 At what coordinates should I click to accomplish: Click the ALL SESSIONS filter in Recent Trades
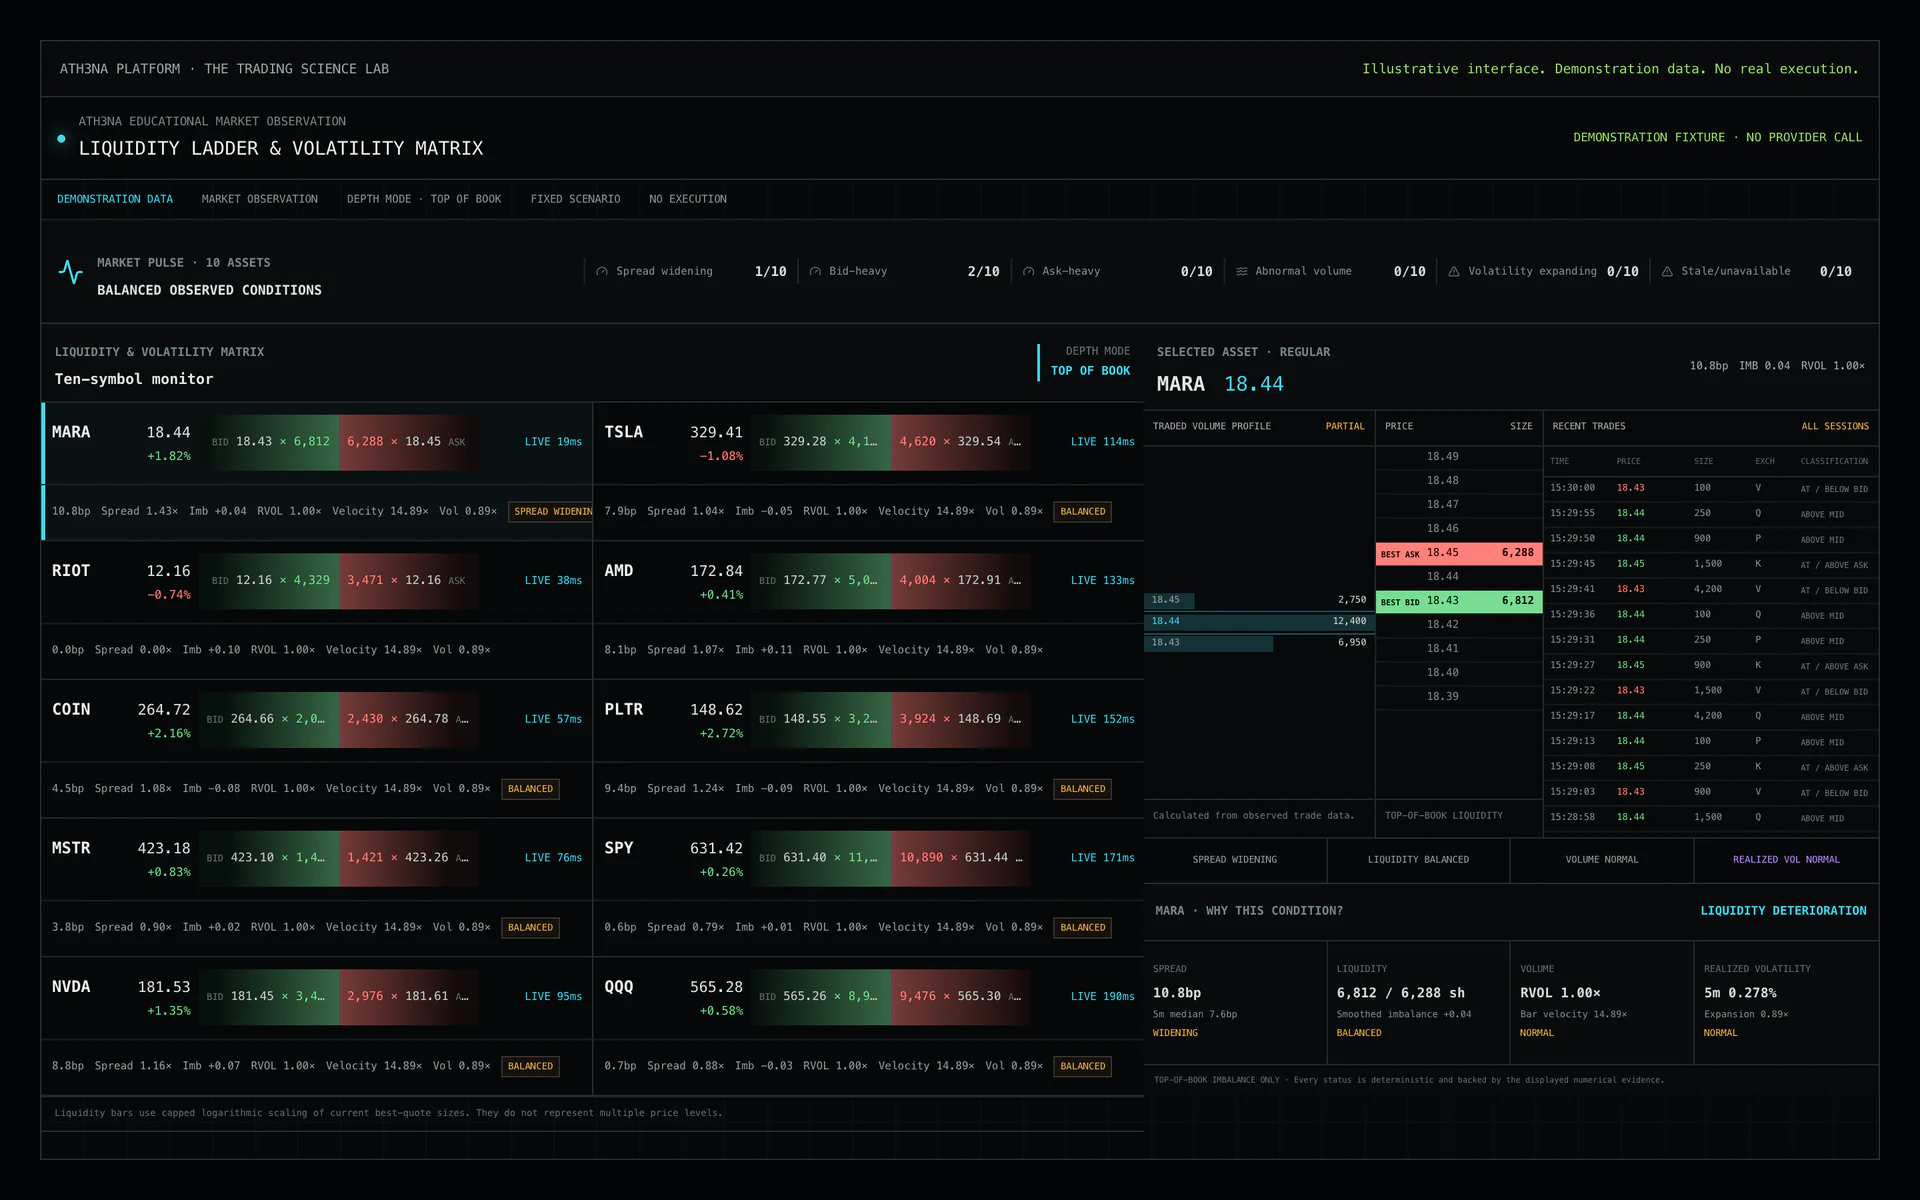(1835, 427)
